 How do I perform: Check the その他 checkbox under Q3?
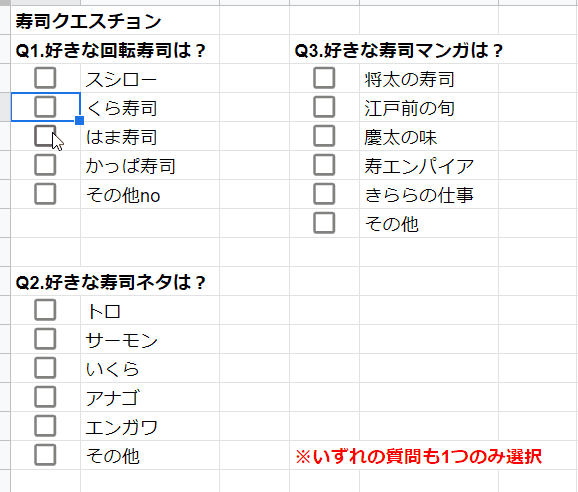[324, 223]
